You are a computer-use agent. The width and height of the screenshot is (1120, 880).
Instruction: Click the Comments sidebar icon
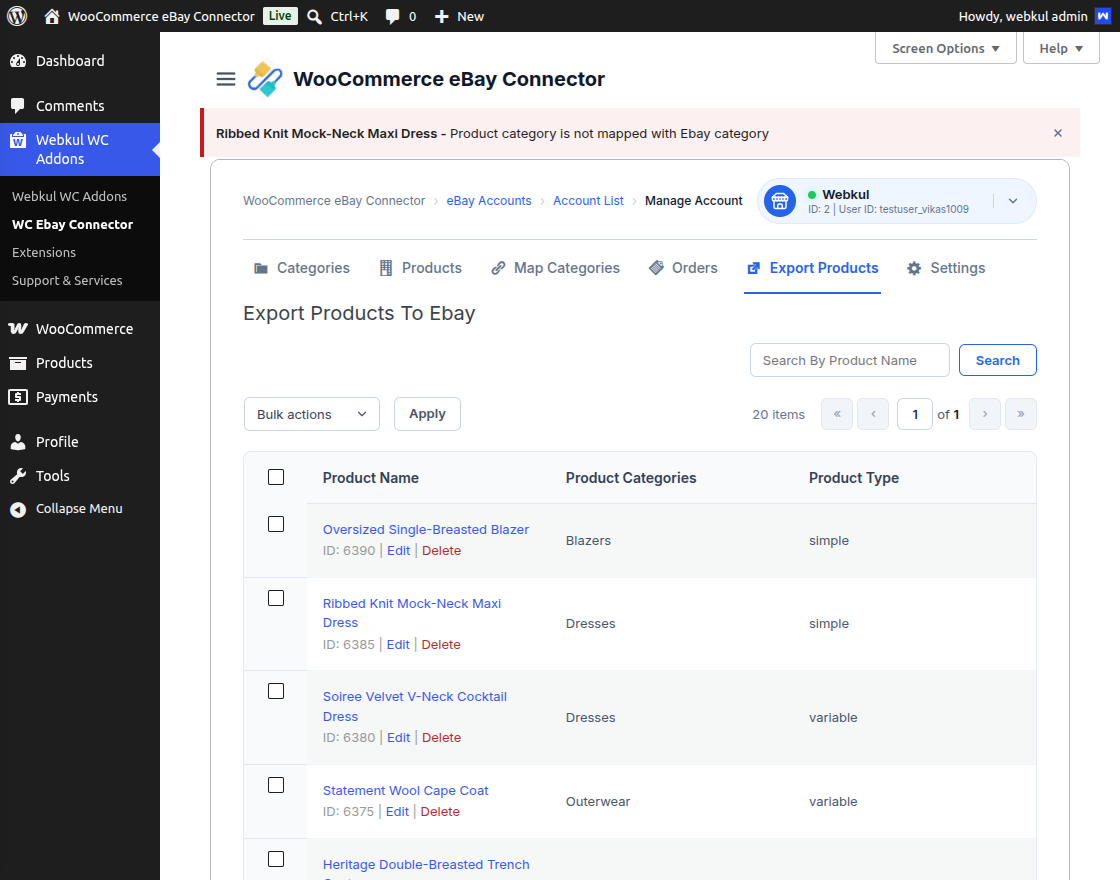pyautogui.click(x=18, y=106)
